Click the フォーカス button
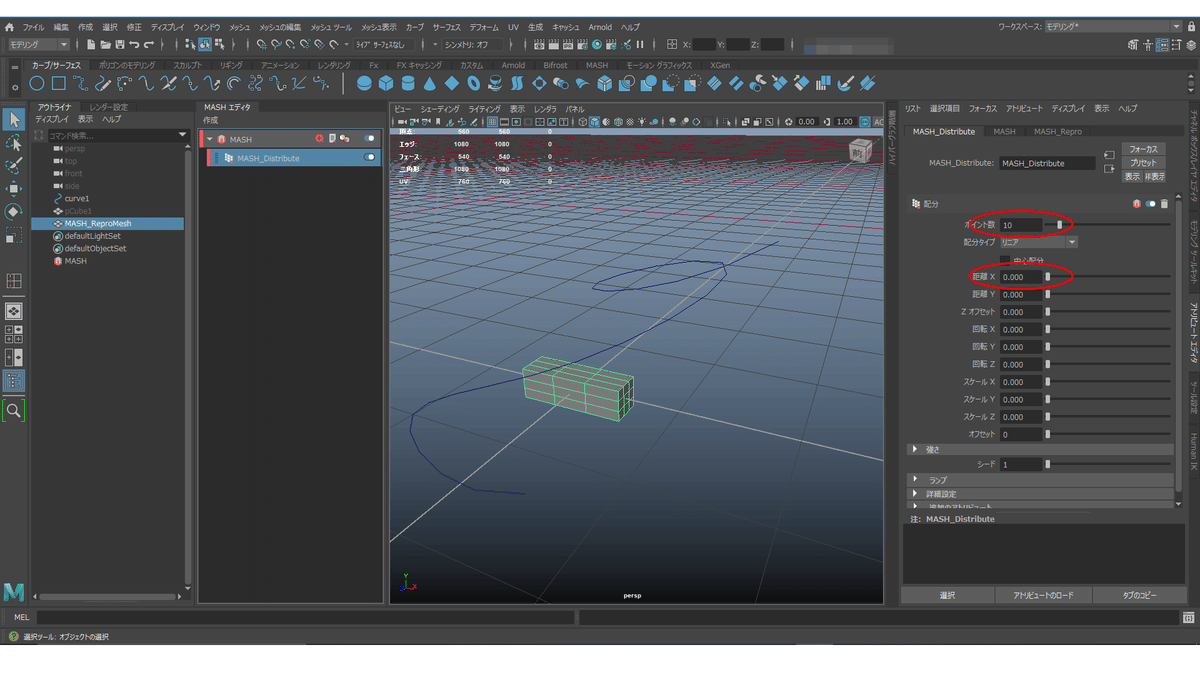This screenshot has width=1200, height=675. pos(1143,149)
